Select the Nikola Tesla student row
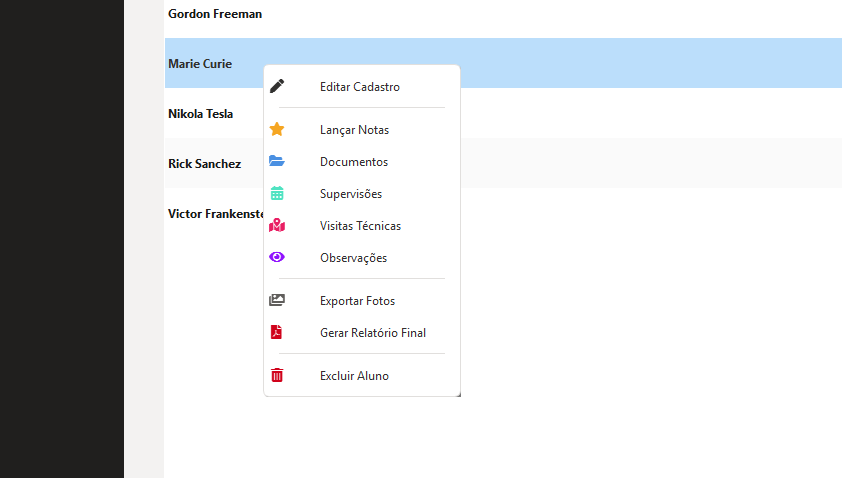842x478 pixels. pos(201,114)
